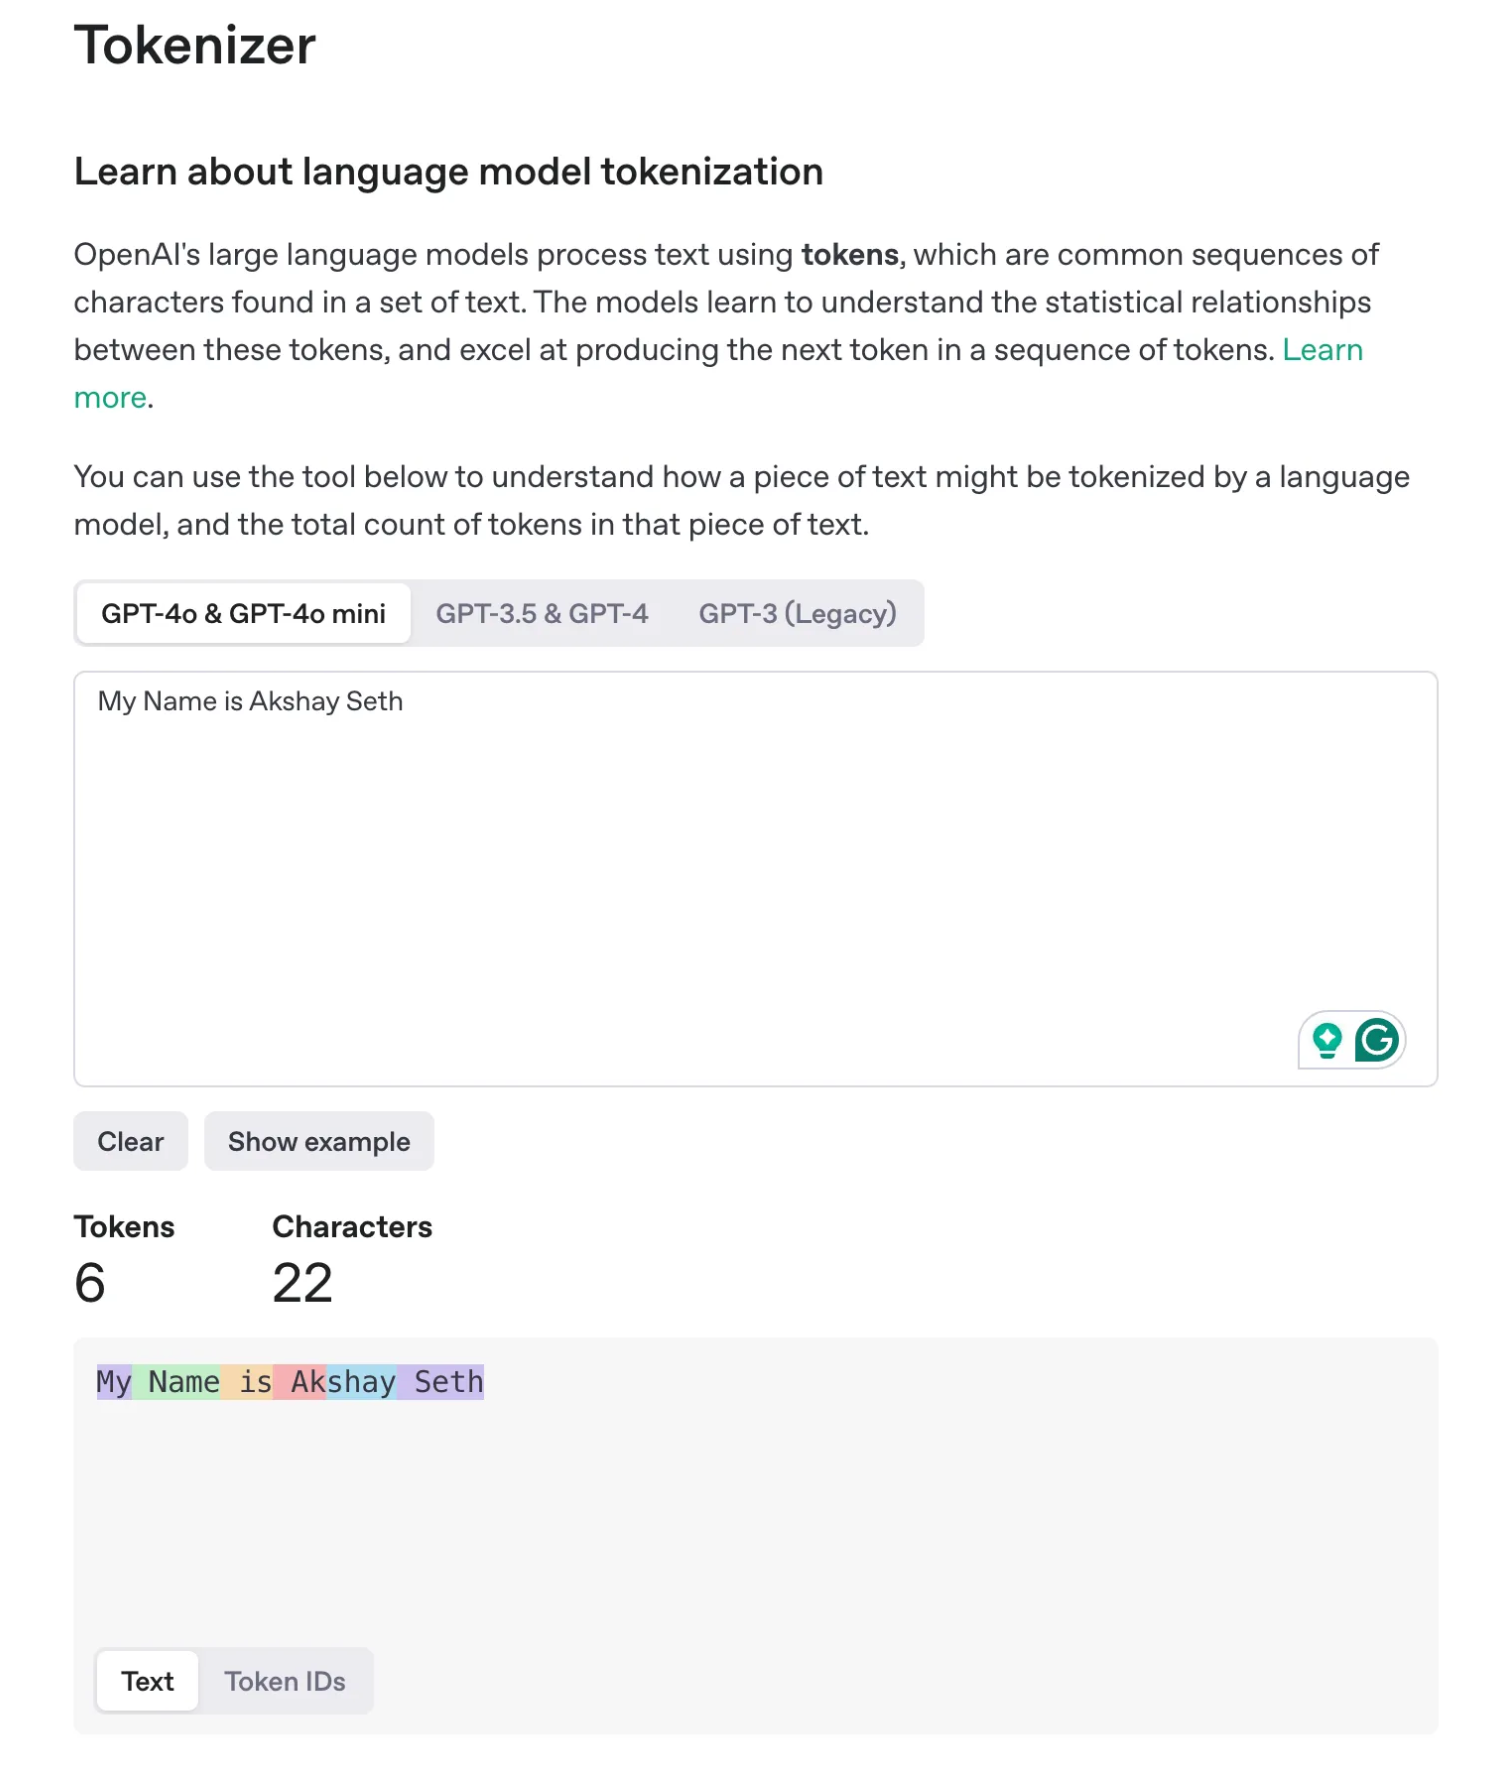This screenshot has height=1770, width=1492.
Task: Select the GPT-4o & GPT-4o mini tab
Action: [243, 613]
